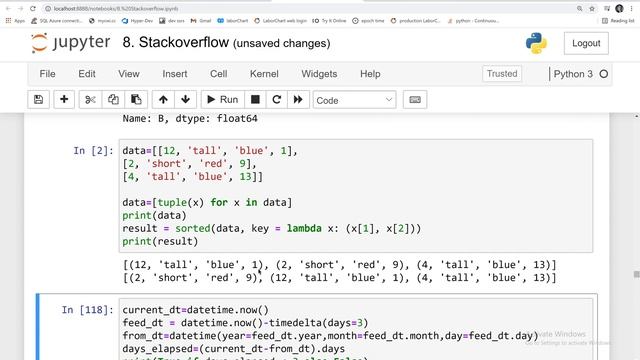Open the command palette keyboard icon
The width and height of the screenshot is (640, 360).
pos(415,100)
